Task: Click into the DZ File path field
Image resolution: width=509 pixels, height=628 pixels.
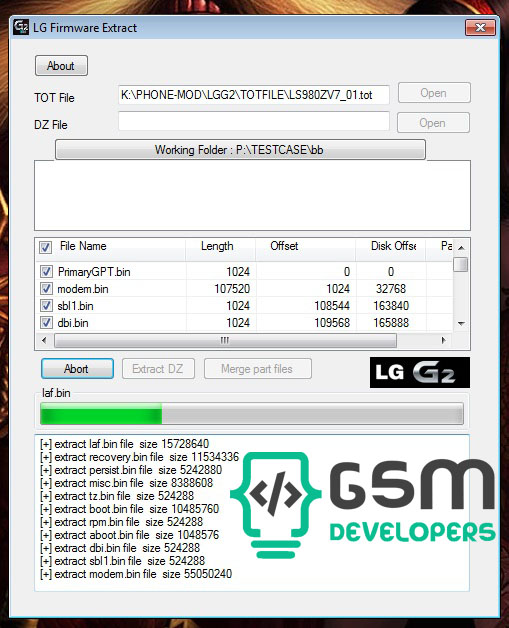Action: tap(254, 121)
